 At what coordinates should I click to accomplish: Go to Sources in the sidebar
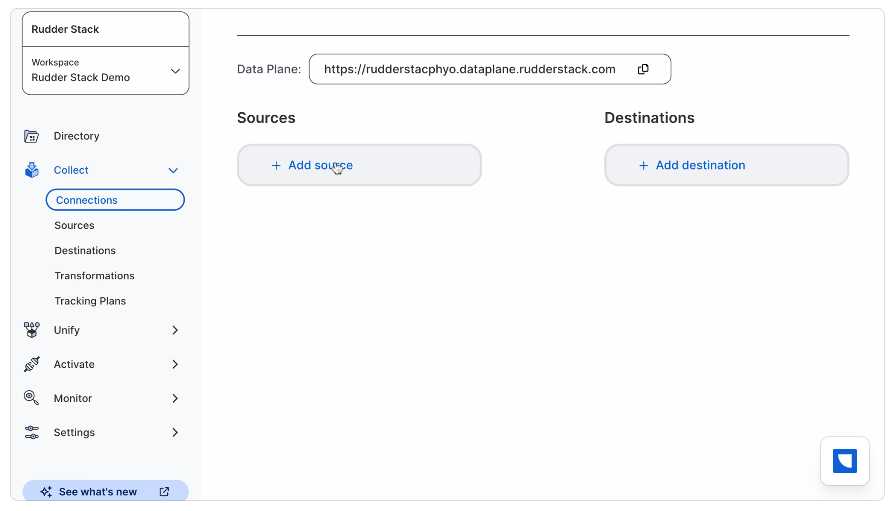pyautogui.click(x=74, y=226)
